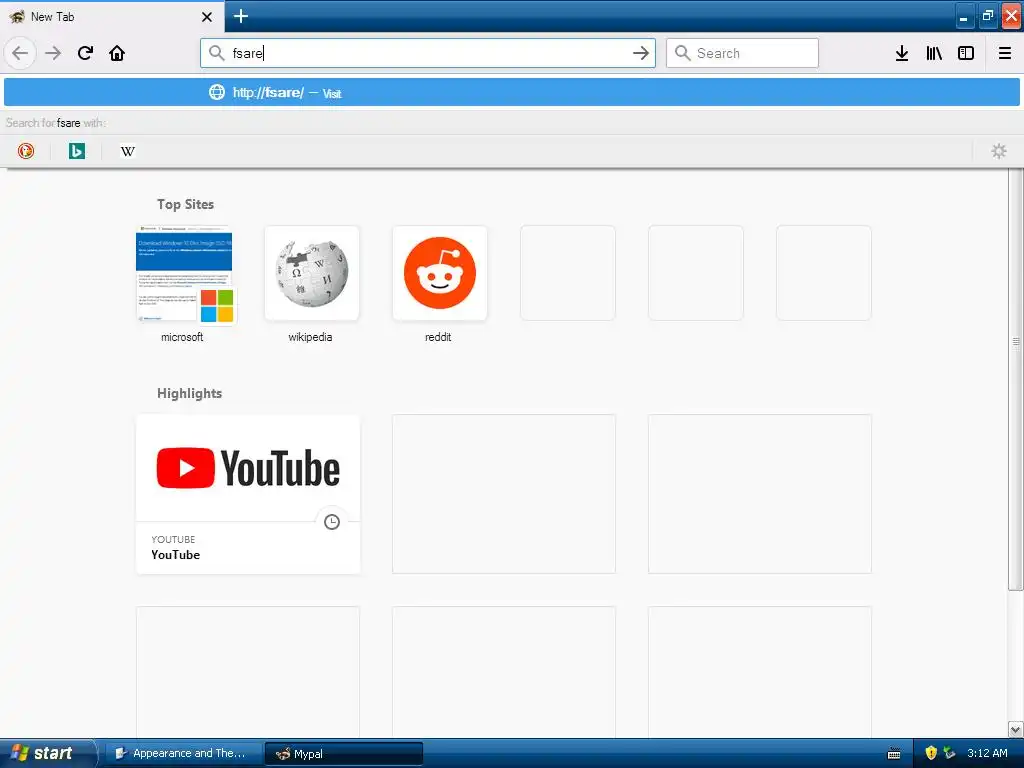This screenshot has width=1024, height=768.
Task: Open a new tab with plus button
Action: click(x=241, y=16)
